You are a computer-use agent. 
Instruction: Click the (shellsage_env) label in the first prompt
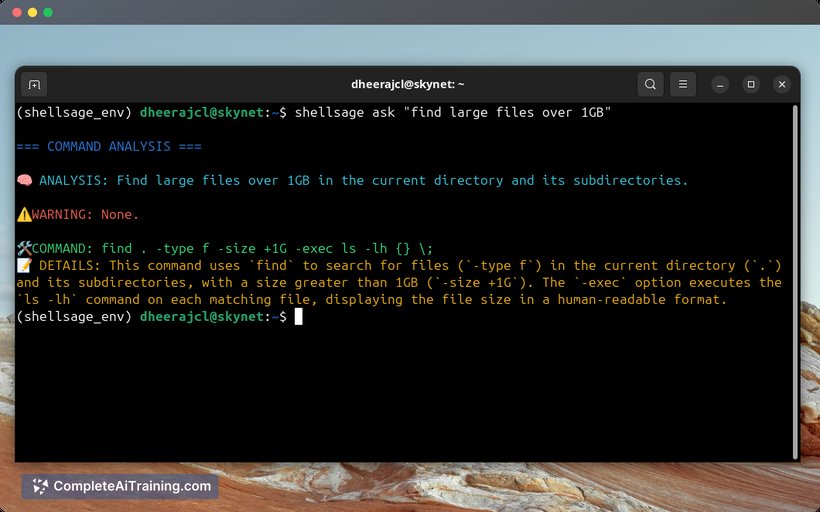[74, 112]
